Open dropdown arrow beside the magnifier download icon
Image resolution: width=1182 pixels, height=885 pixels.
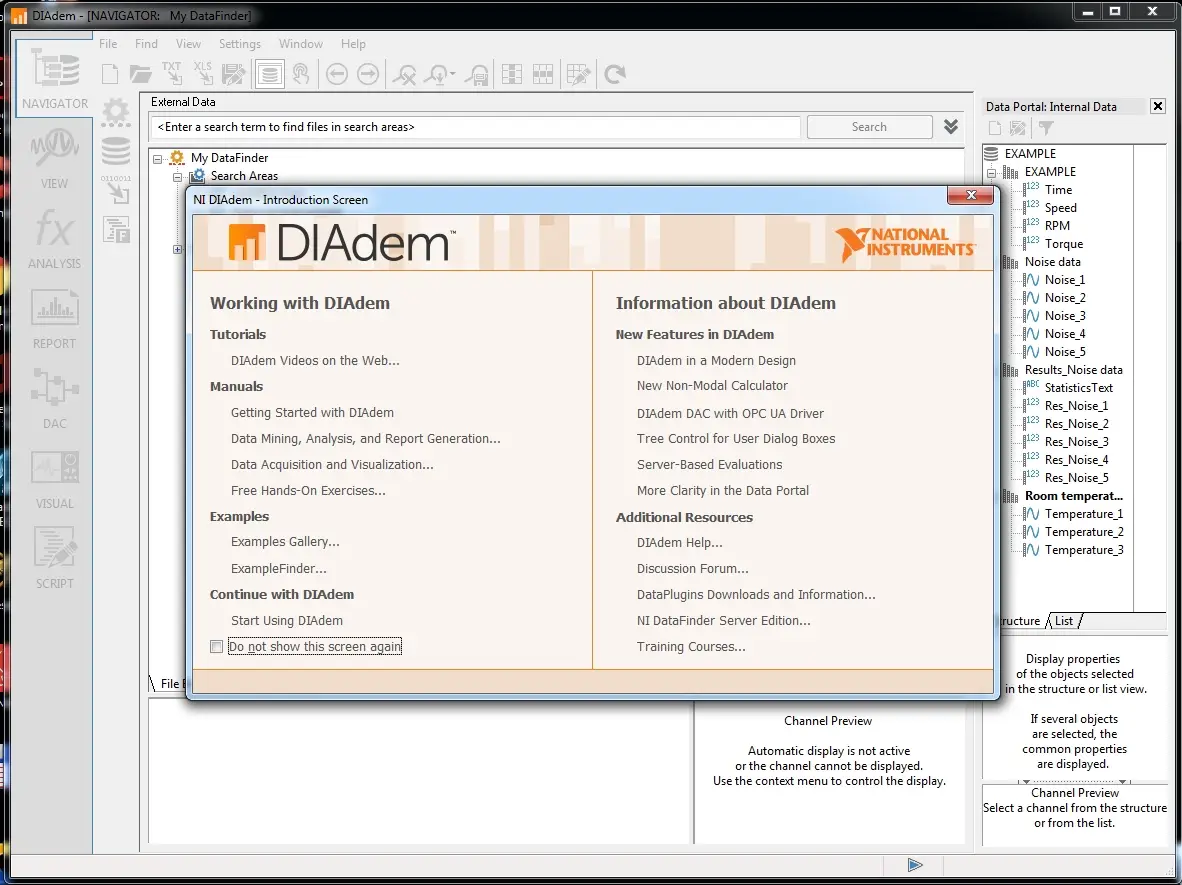(452, 74)
